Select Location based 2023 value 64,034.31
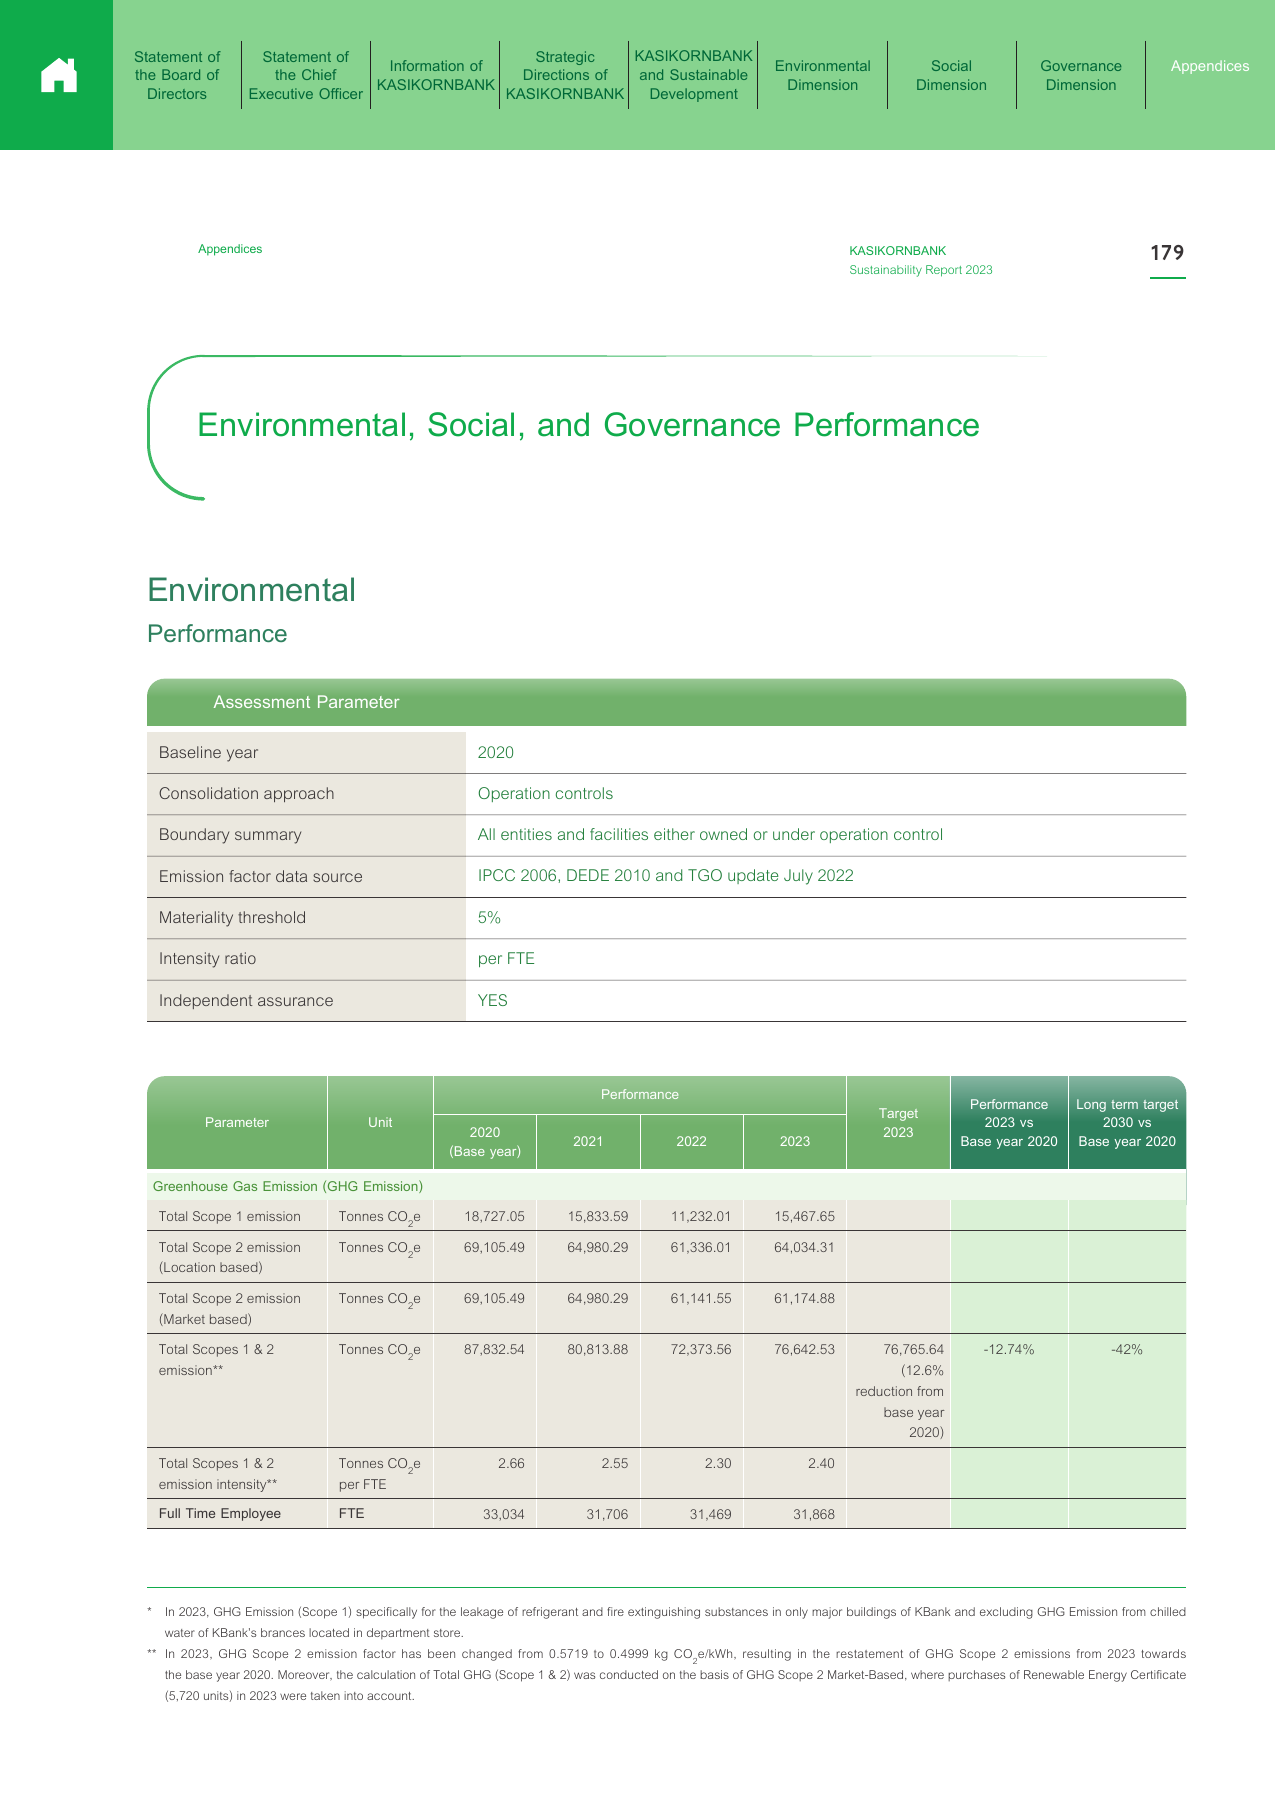The height and width of the screenshot is (1800, 1275). point(804,1247)
